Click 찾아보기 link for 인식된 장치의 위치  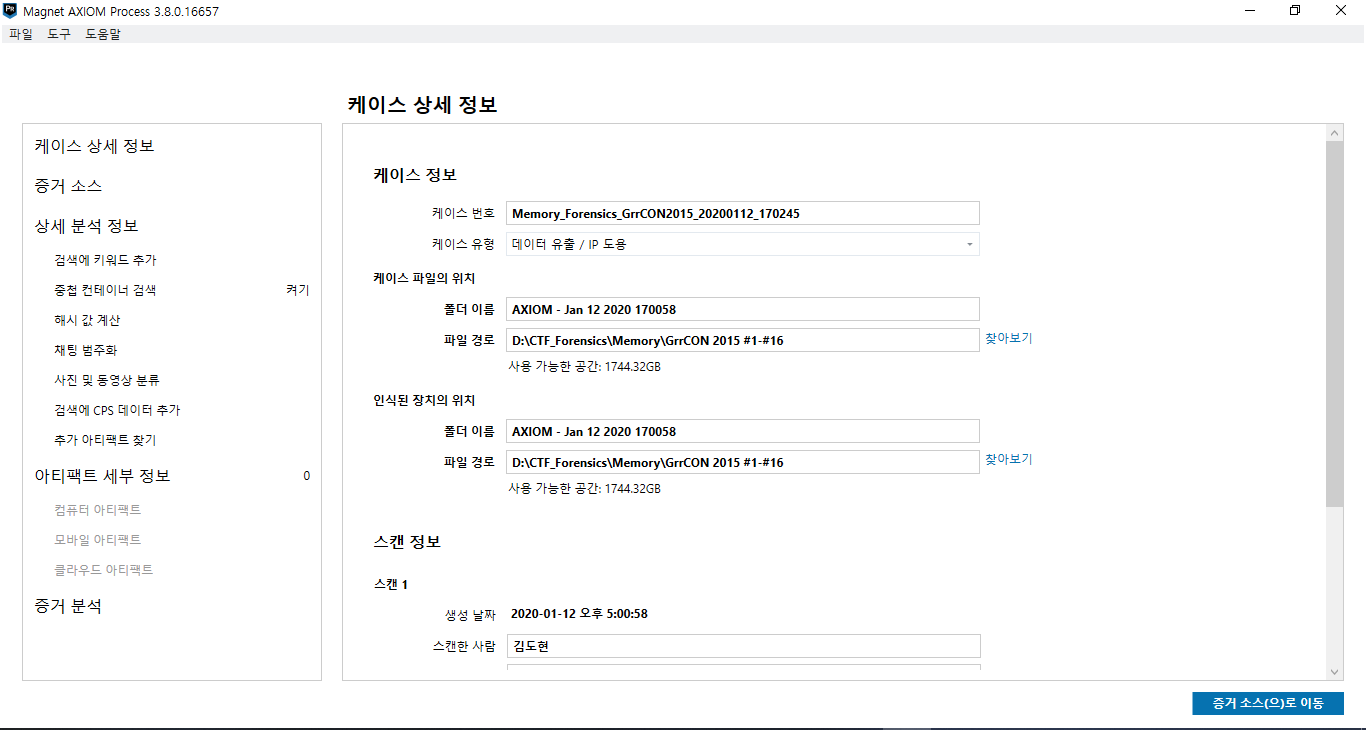pos(1009,459)
